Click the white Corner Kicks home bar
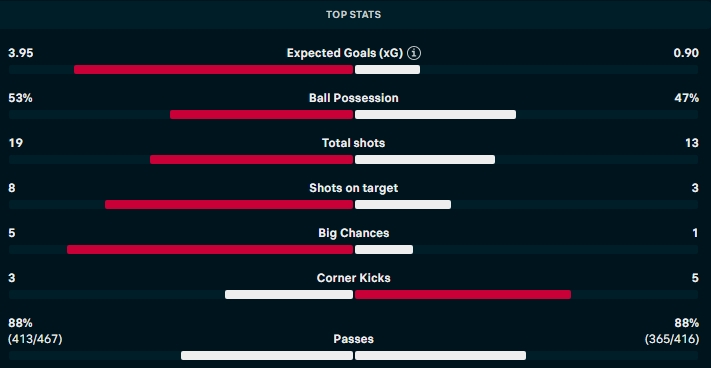Image resolution: width=711 pixels, height=368 pixels. [x=289, y=295]
